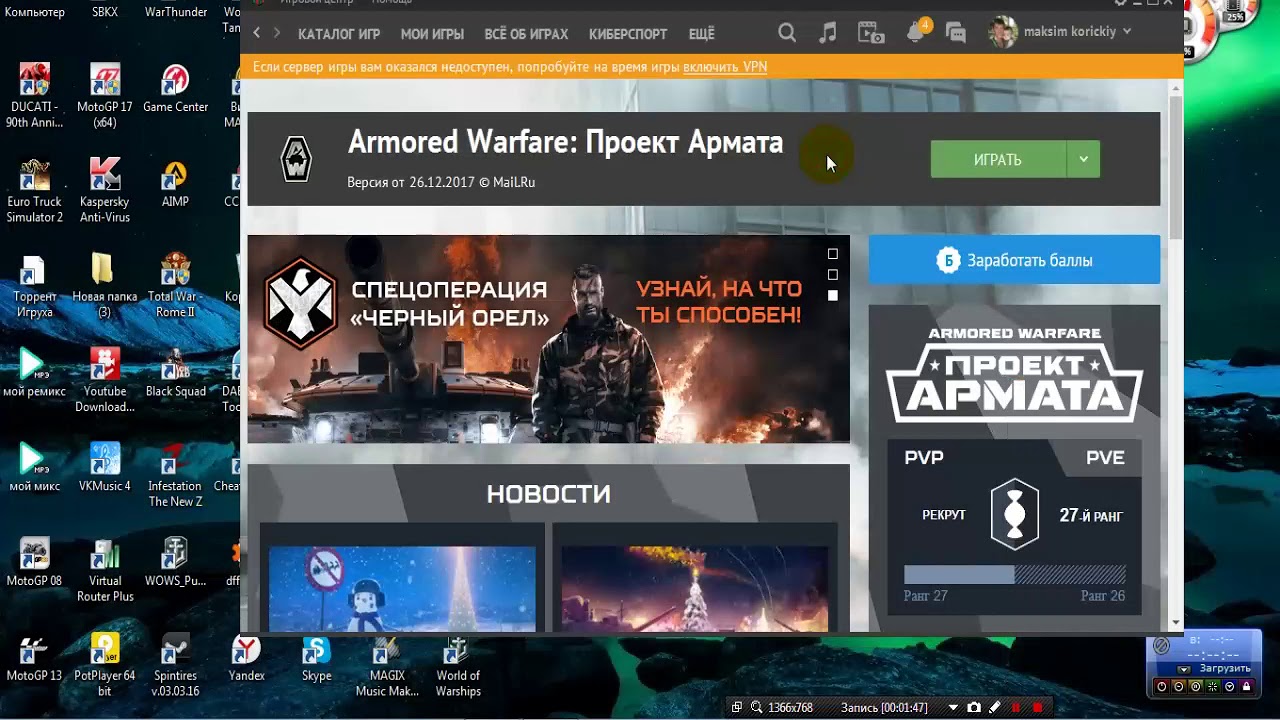The height and width of the screenshot is (720, 1280).
Task: Open the ЕЩЁ menu
Action: click(702, 34)
